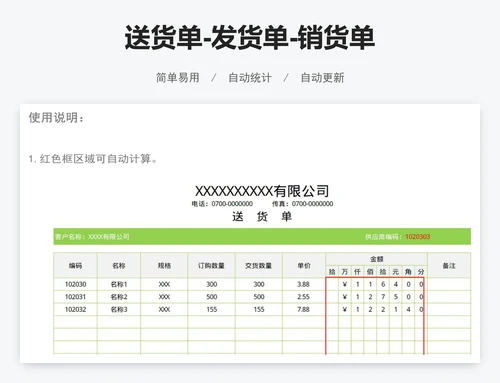Click the 仟 amount sub-header
Image resolution: width=500 pixels, height=383 pixels.
tap(357, 272)
